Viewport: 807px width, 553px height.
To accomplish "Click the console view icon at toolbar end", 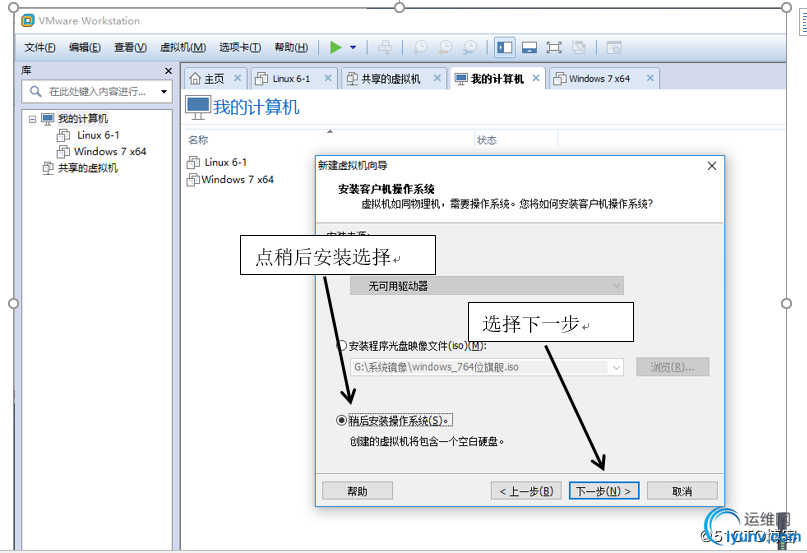I will pos(614,47).
